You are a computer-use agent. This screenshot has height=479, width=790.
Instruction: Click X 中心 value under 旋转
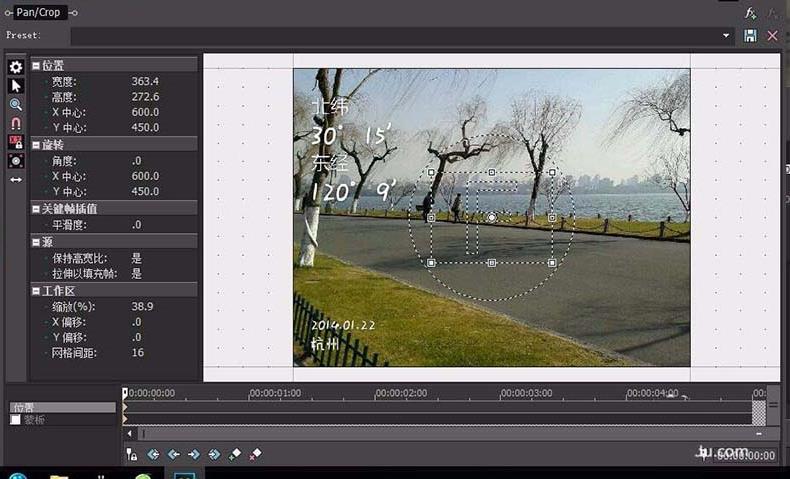(145, 176)
